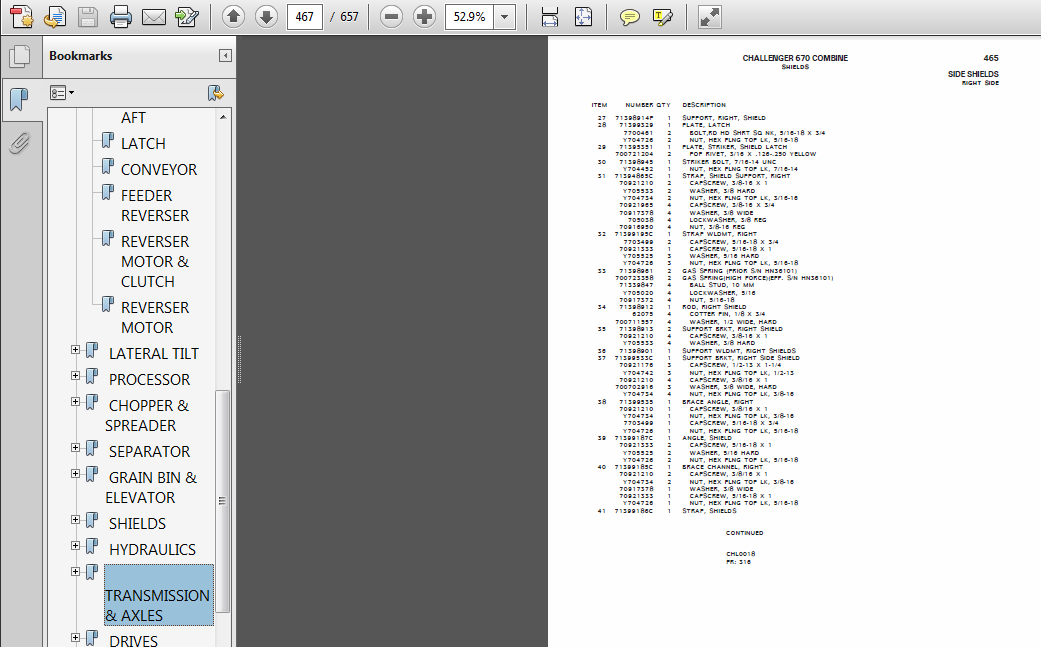
Task: Open the CONVEYOR bookmark
Action: (x=159, y=170)
